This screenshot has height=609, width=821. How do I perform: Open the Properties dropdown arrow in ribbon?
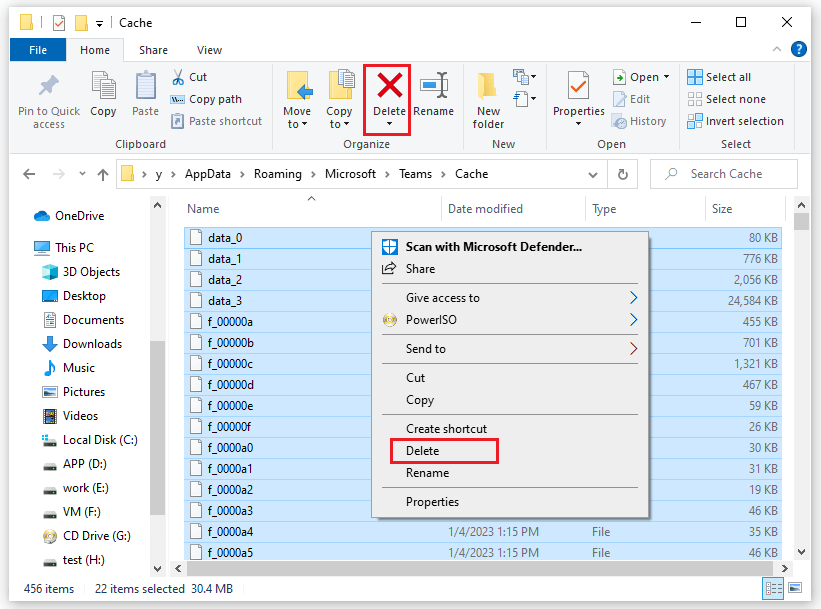click(x=578, y=124)
